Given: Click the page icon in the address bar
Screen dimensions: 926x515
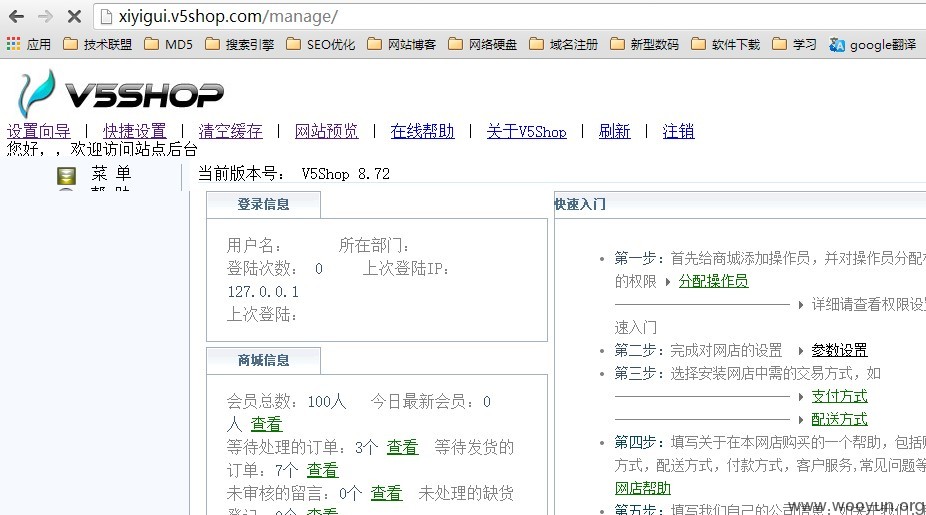Looking at the screenshot, I should click(106, 17).
